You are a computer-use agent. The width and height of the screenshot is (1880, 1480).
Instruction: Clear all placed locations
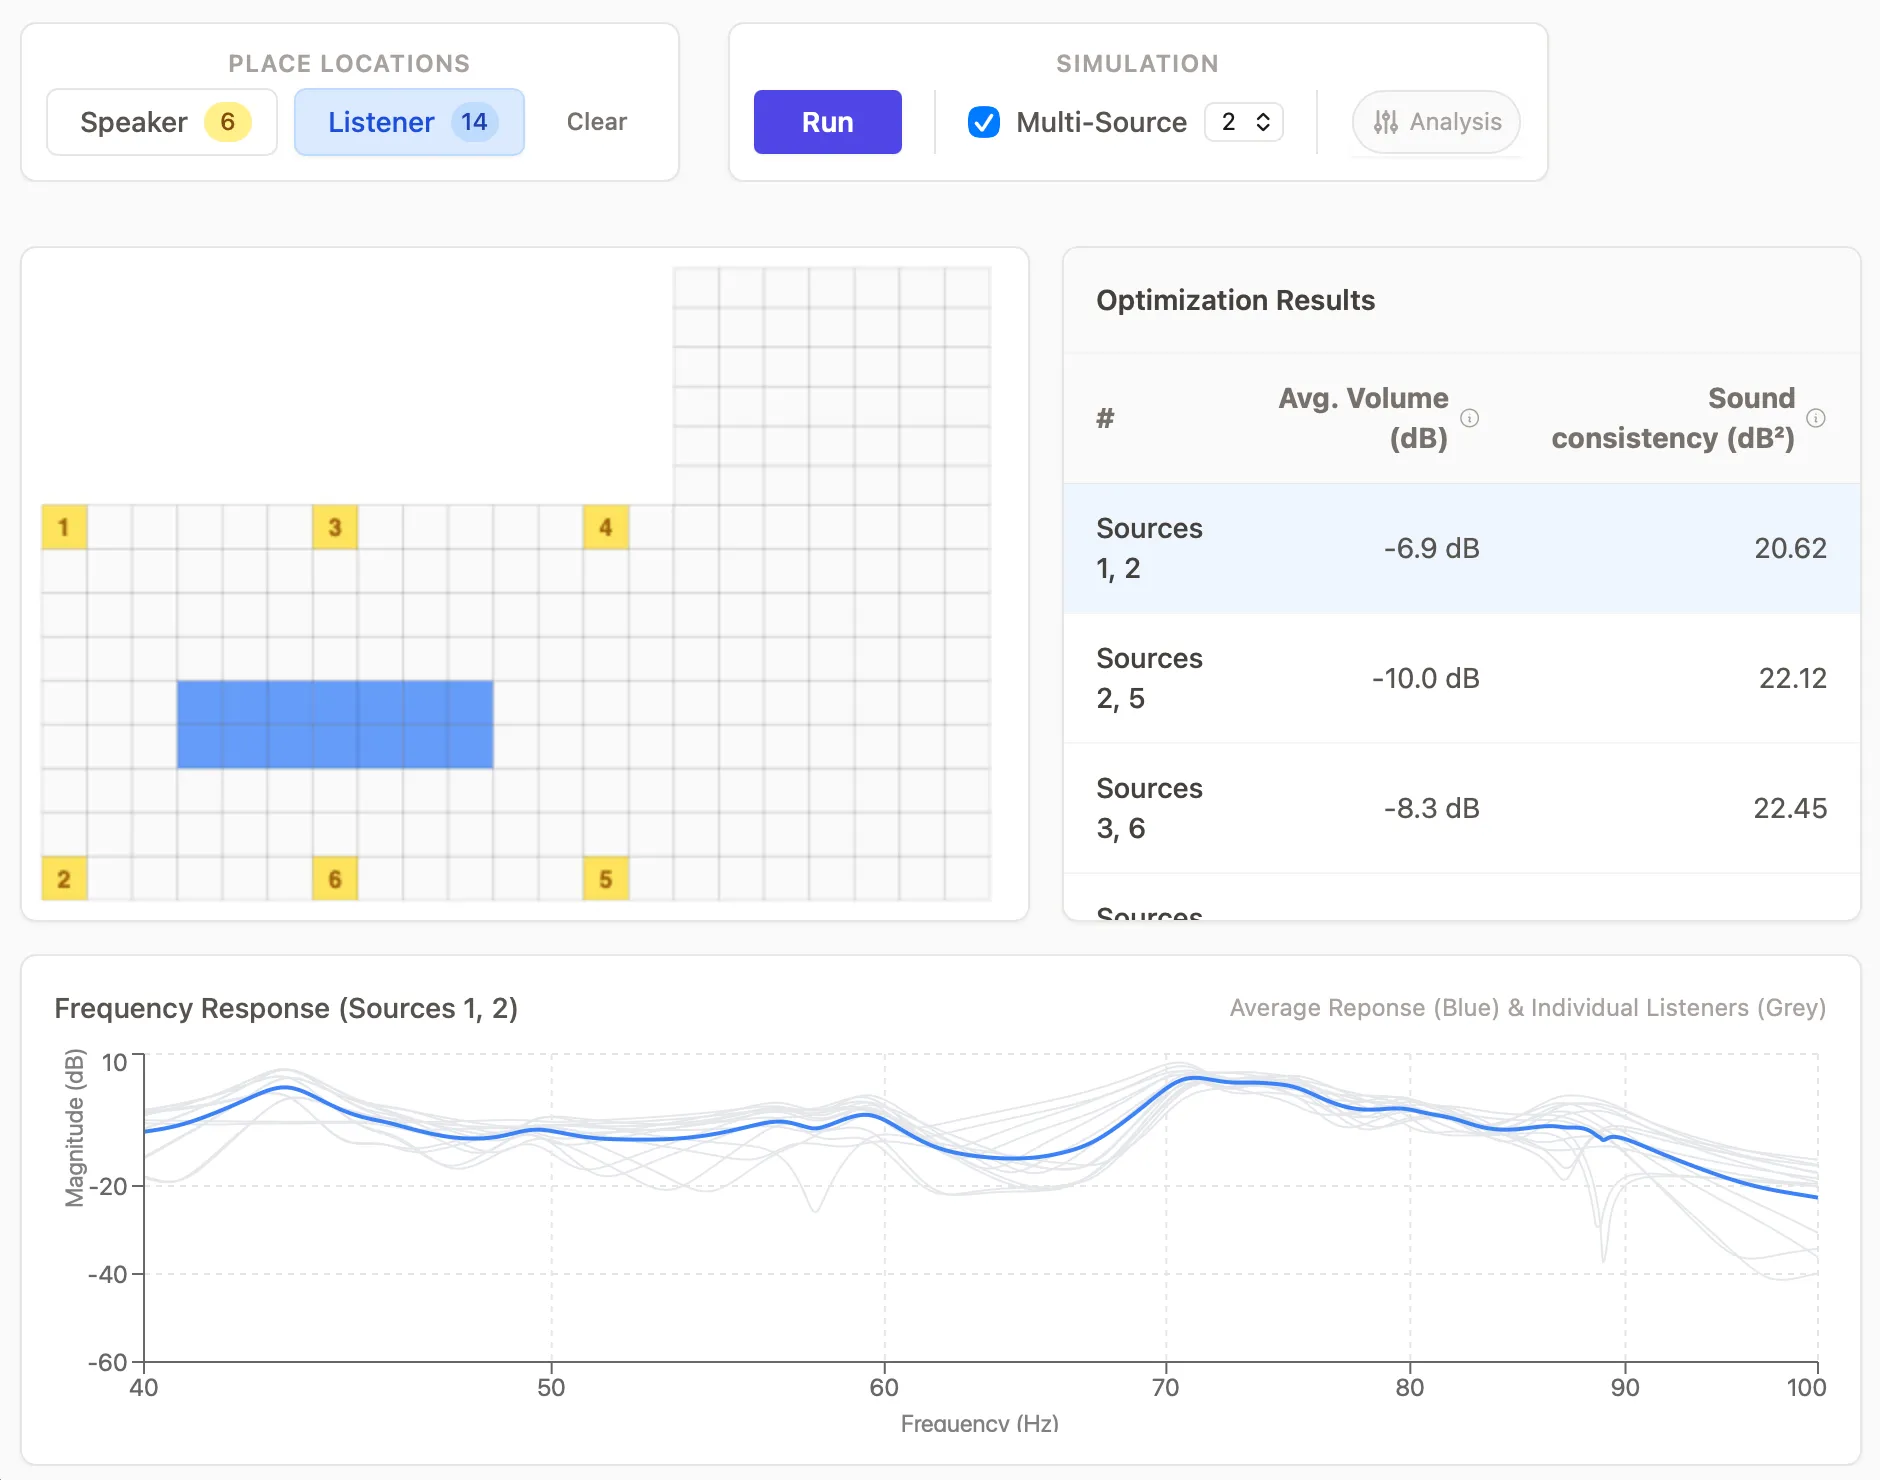[596, 122]
